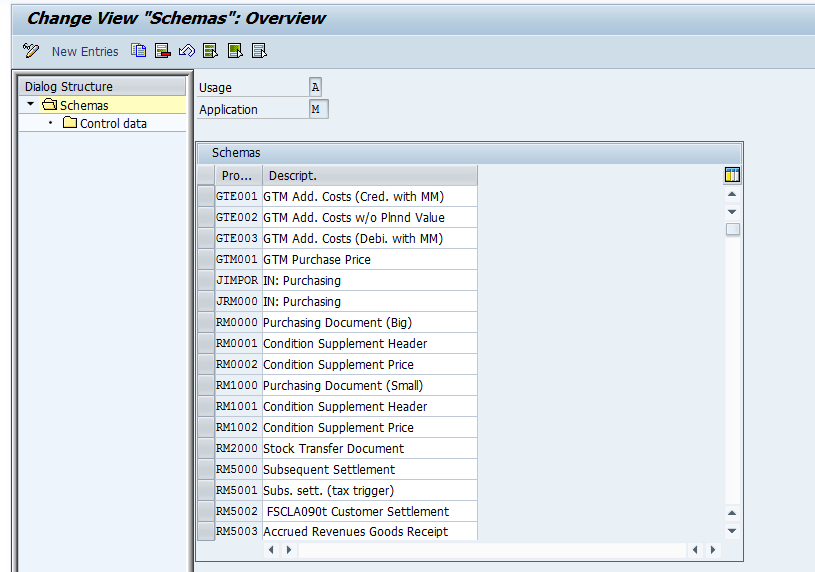The image size is (815, 572).
Task: Select row marker for GTM001
Action: coord(206,259)
